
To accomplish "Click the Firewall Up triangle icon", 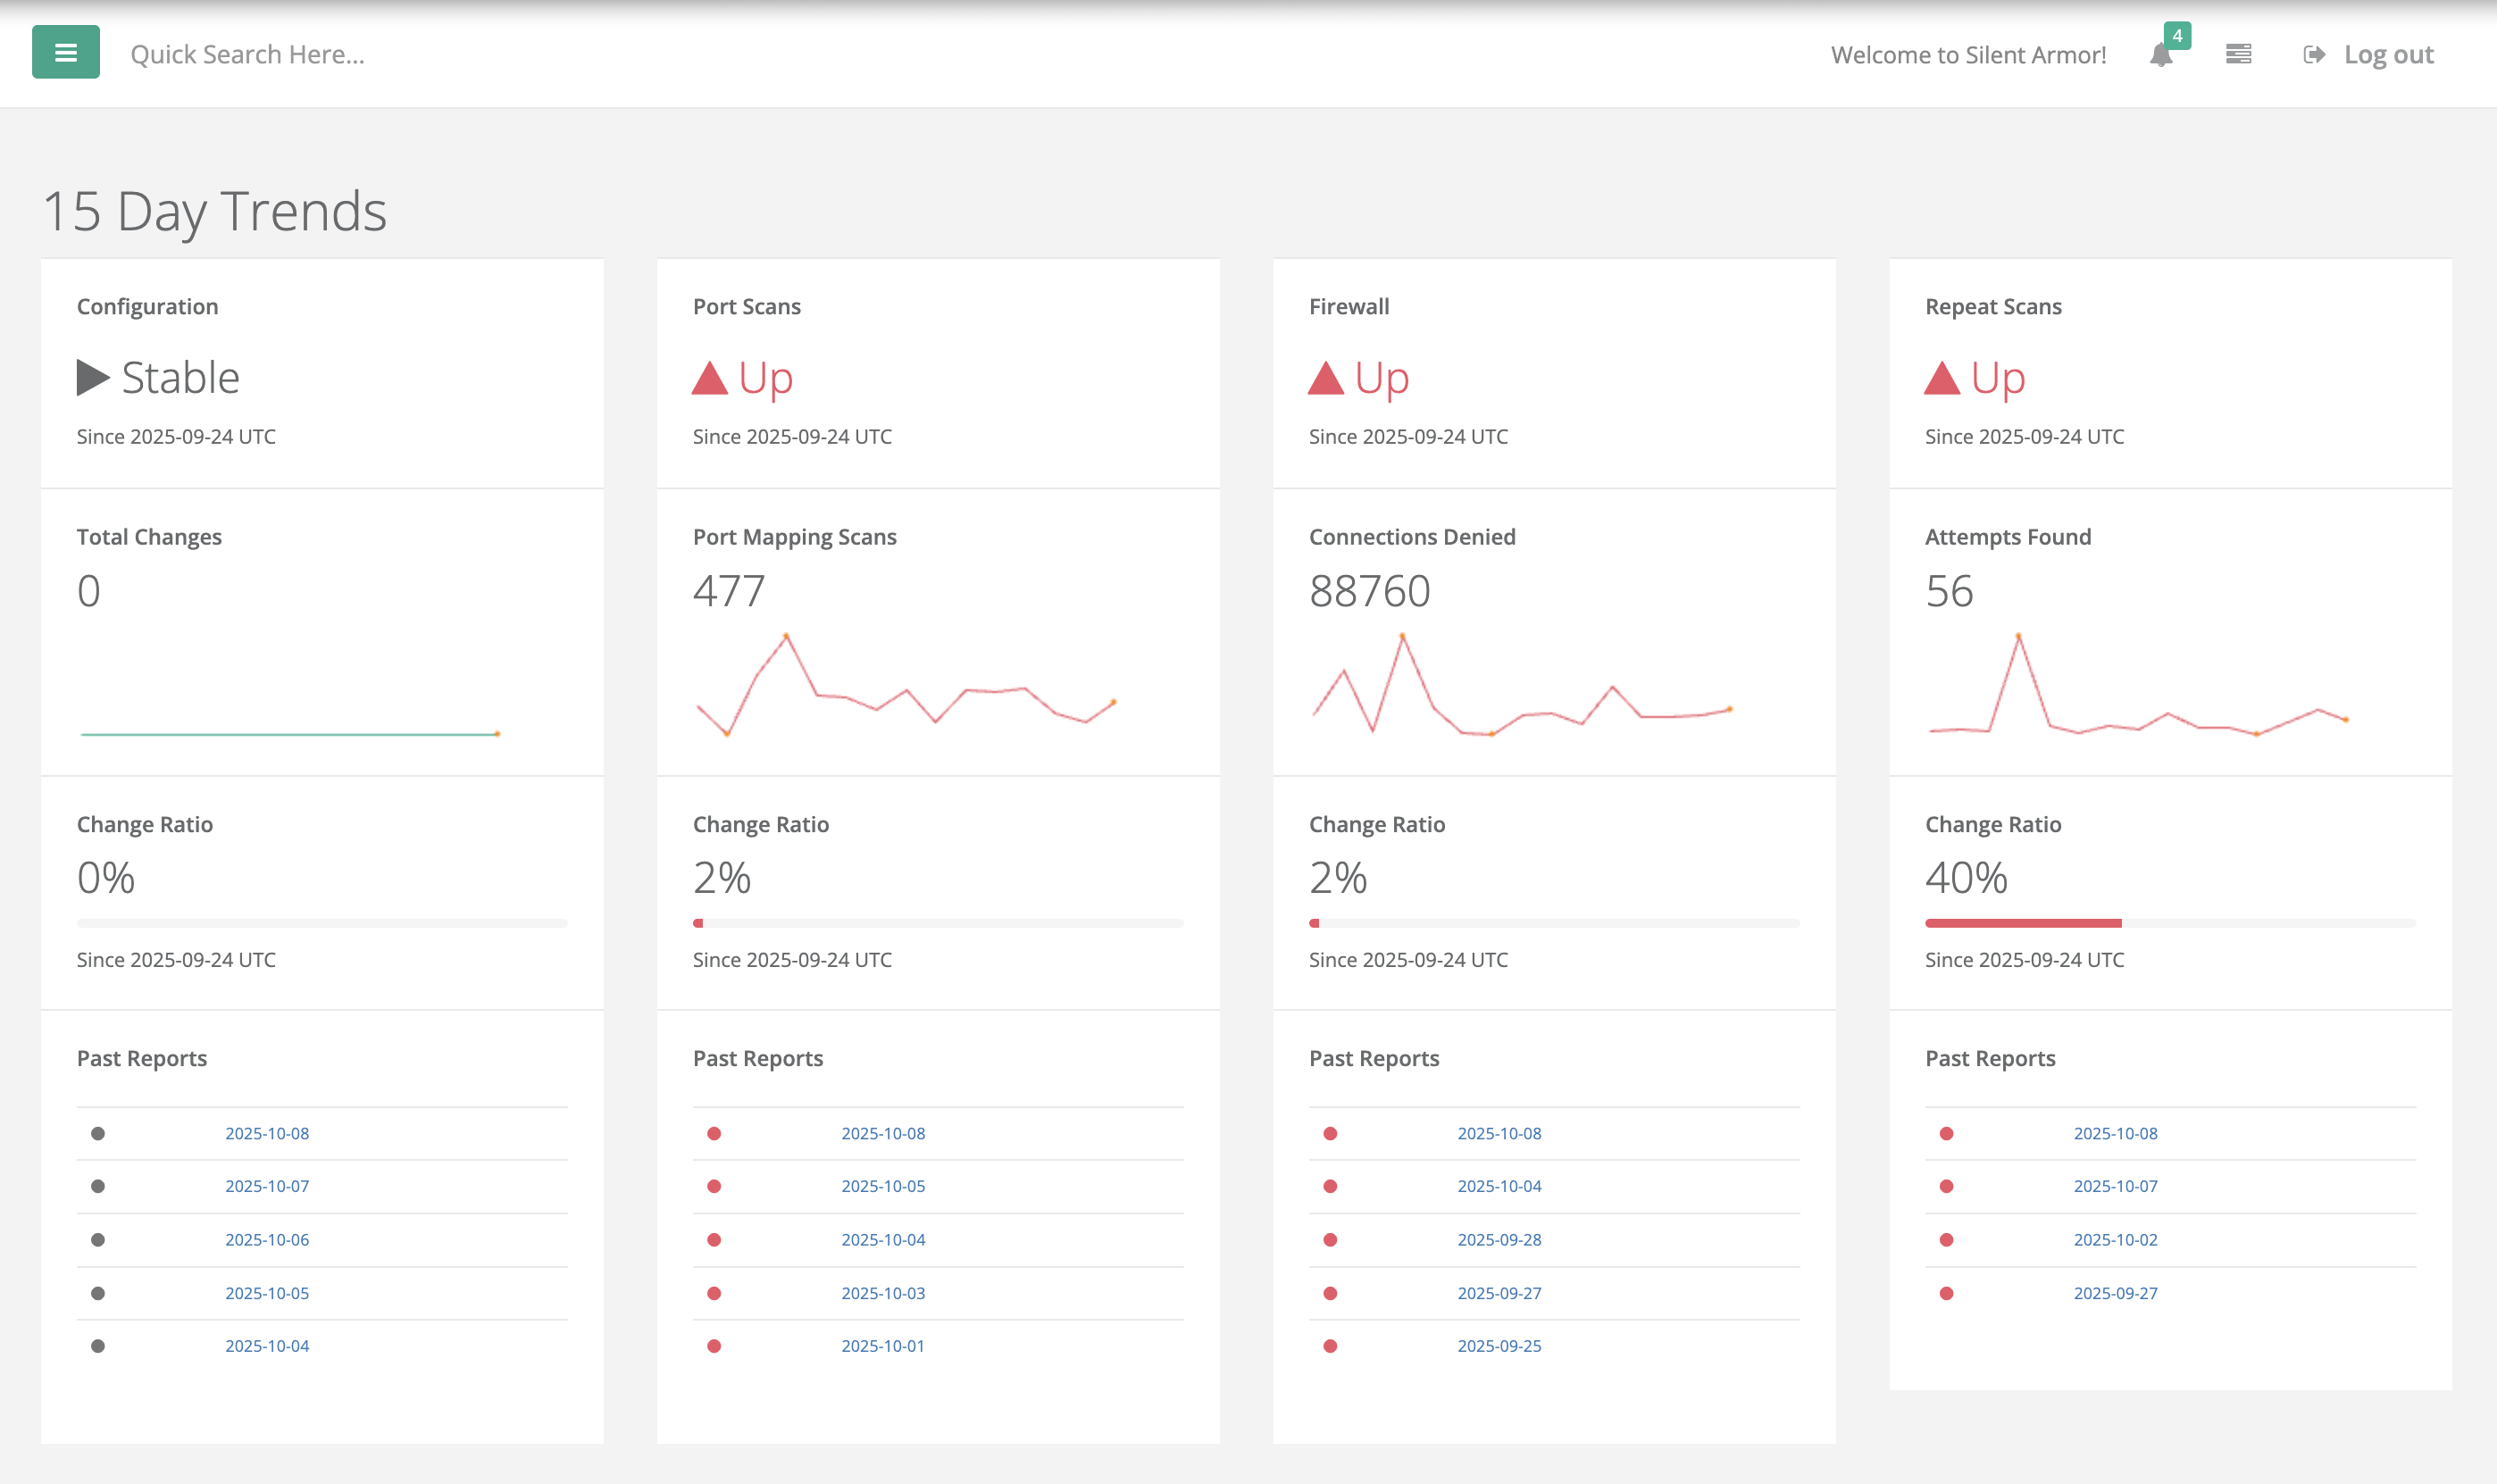I will pyautogui.click(x=1325, y=378).
